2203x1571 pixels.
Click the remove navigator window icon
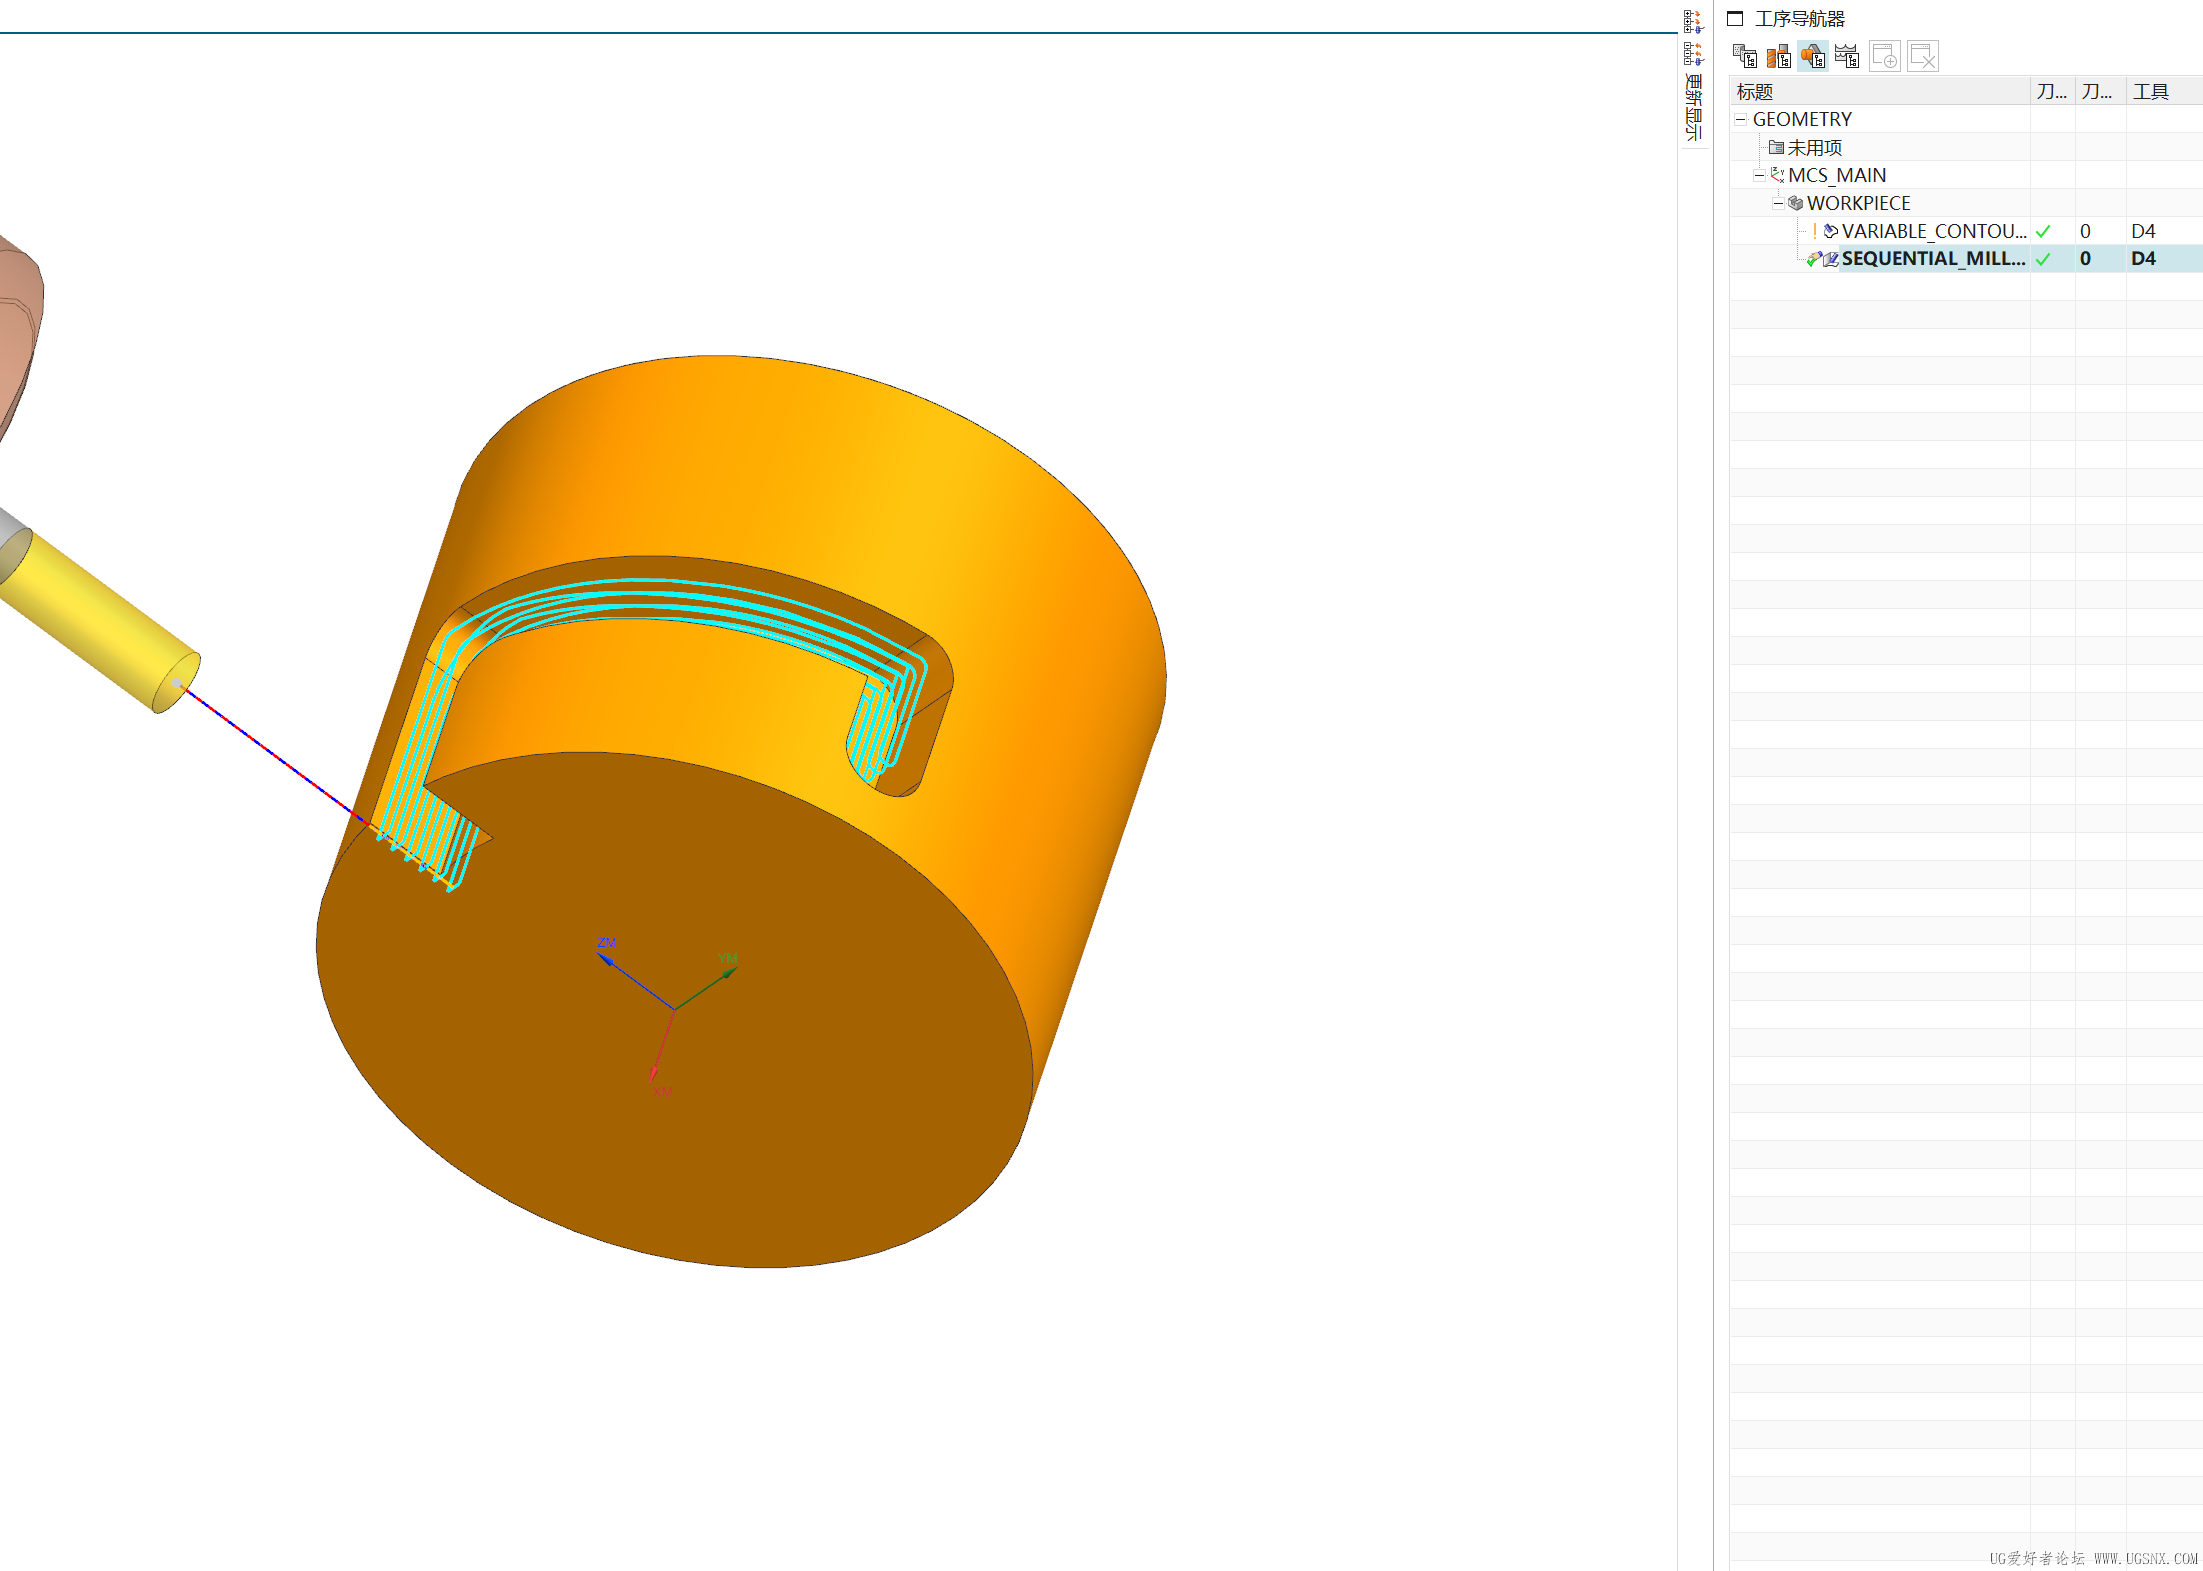tap(1923, 56)
